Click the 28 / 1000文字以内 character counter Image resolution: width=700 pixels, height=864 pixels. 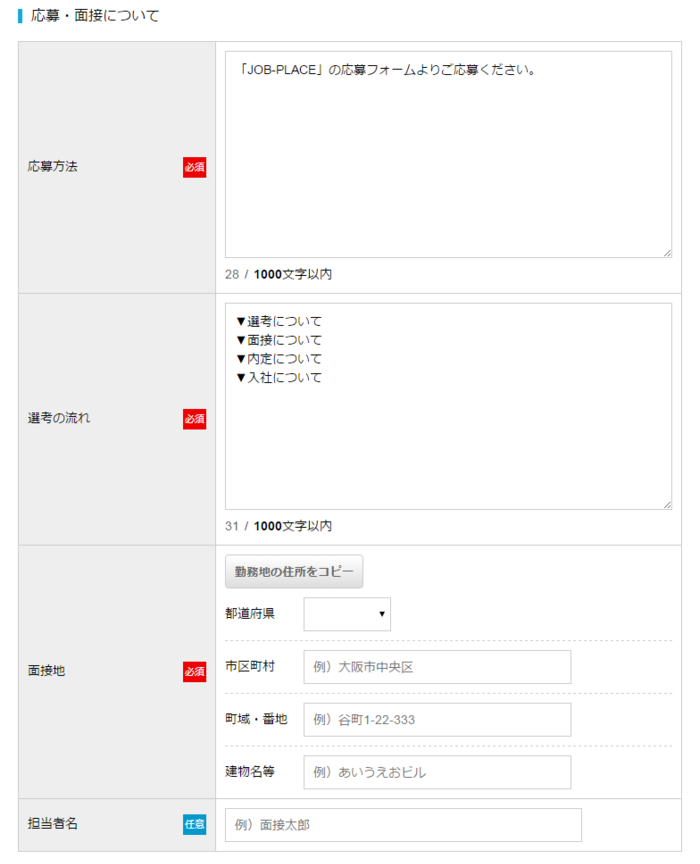tap(278, 274)
